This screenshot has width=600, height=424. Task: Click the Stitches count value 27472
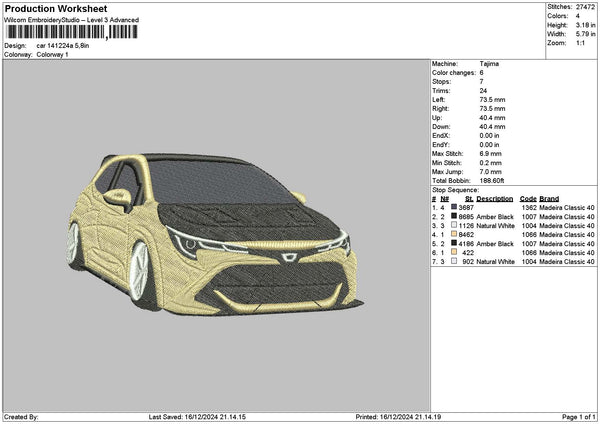[586, 6]
